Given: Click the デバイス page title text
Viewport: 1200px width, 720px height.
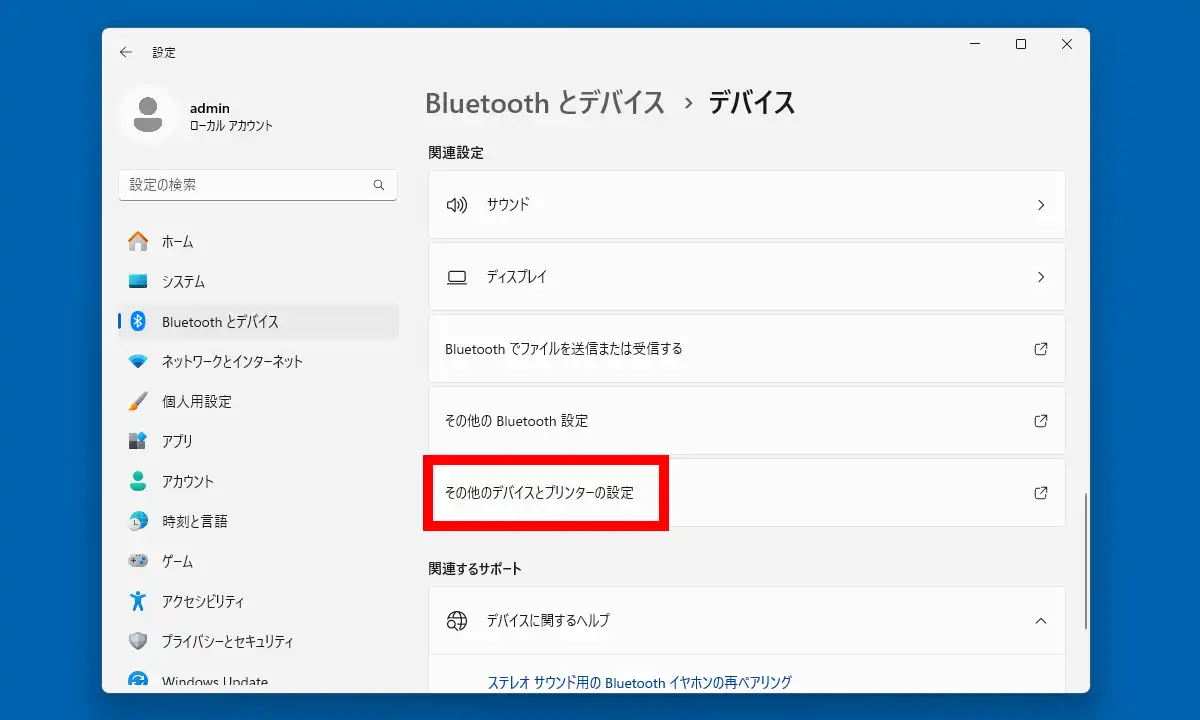Looking at the screenshot, I should click(x=752, y=102).
